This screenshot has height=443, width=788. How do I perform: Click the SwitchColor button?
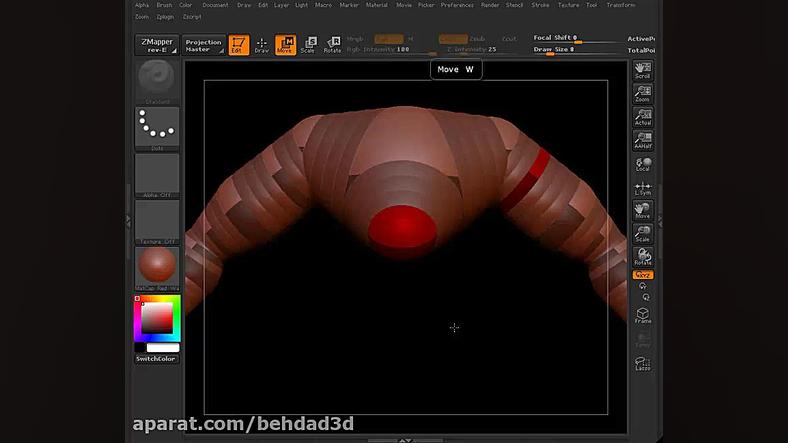coord(157,358)
